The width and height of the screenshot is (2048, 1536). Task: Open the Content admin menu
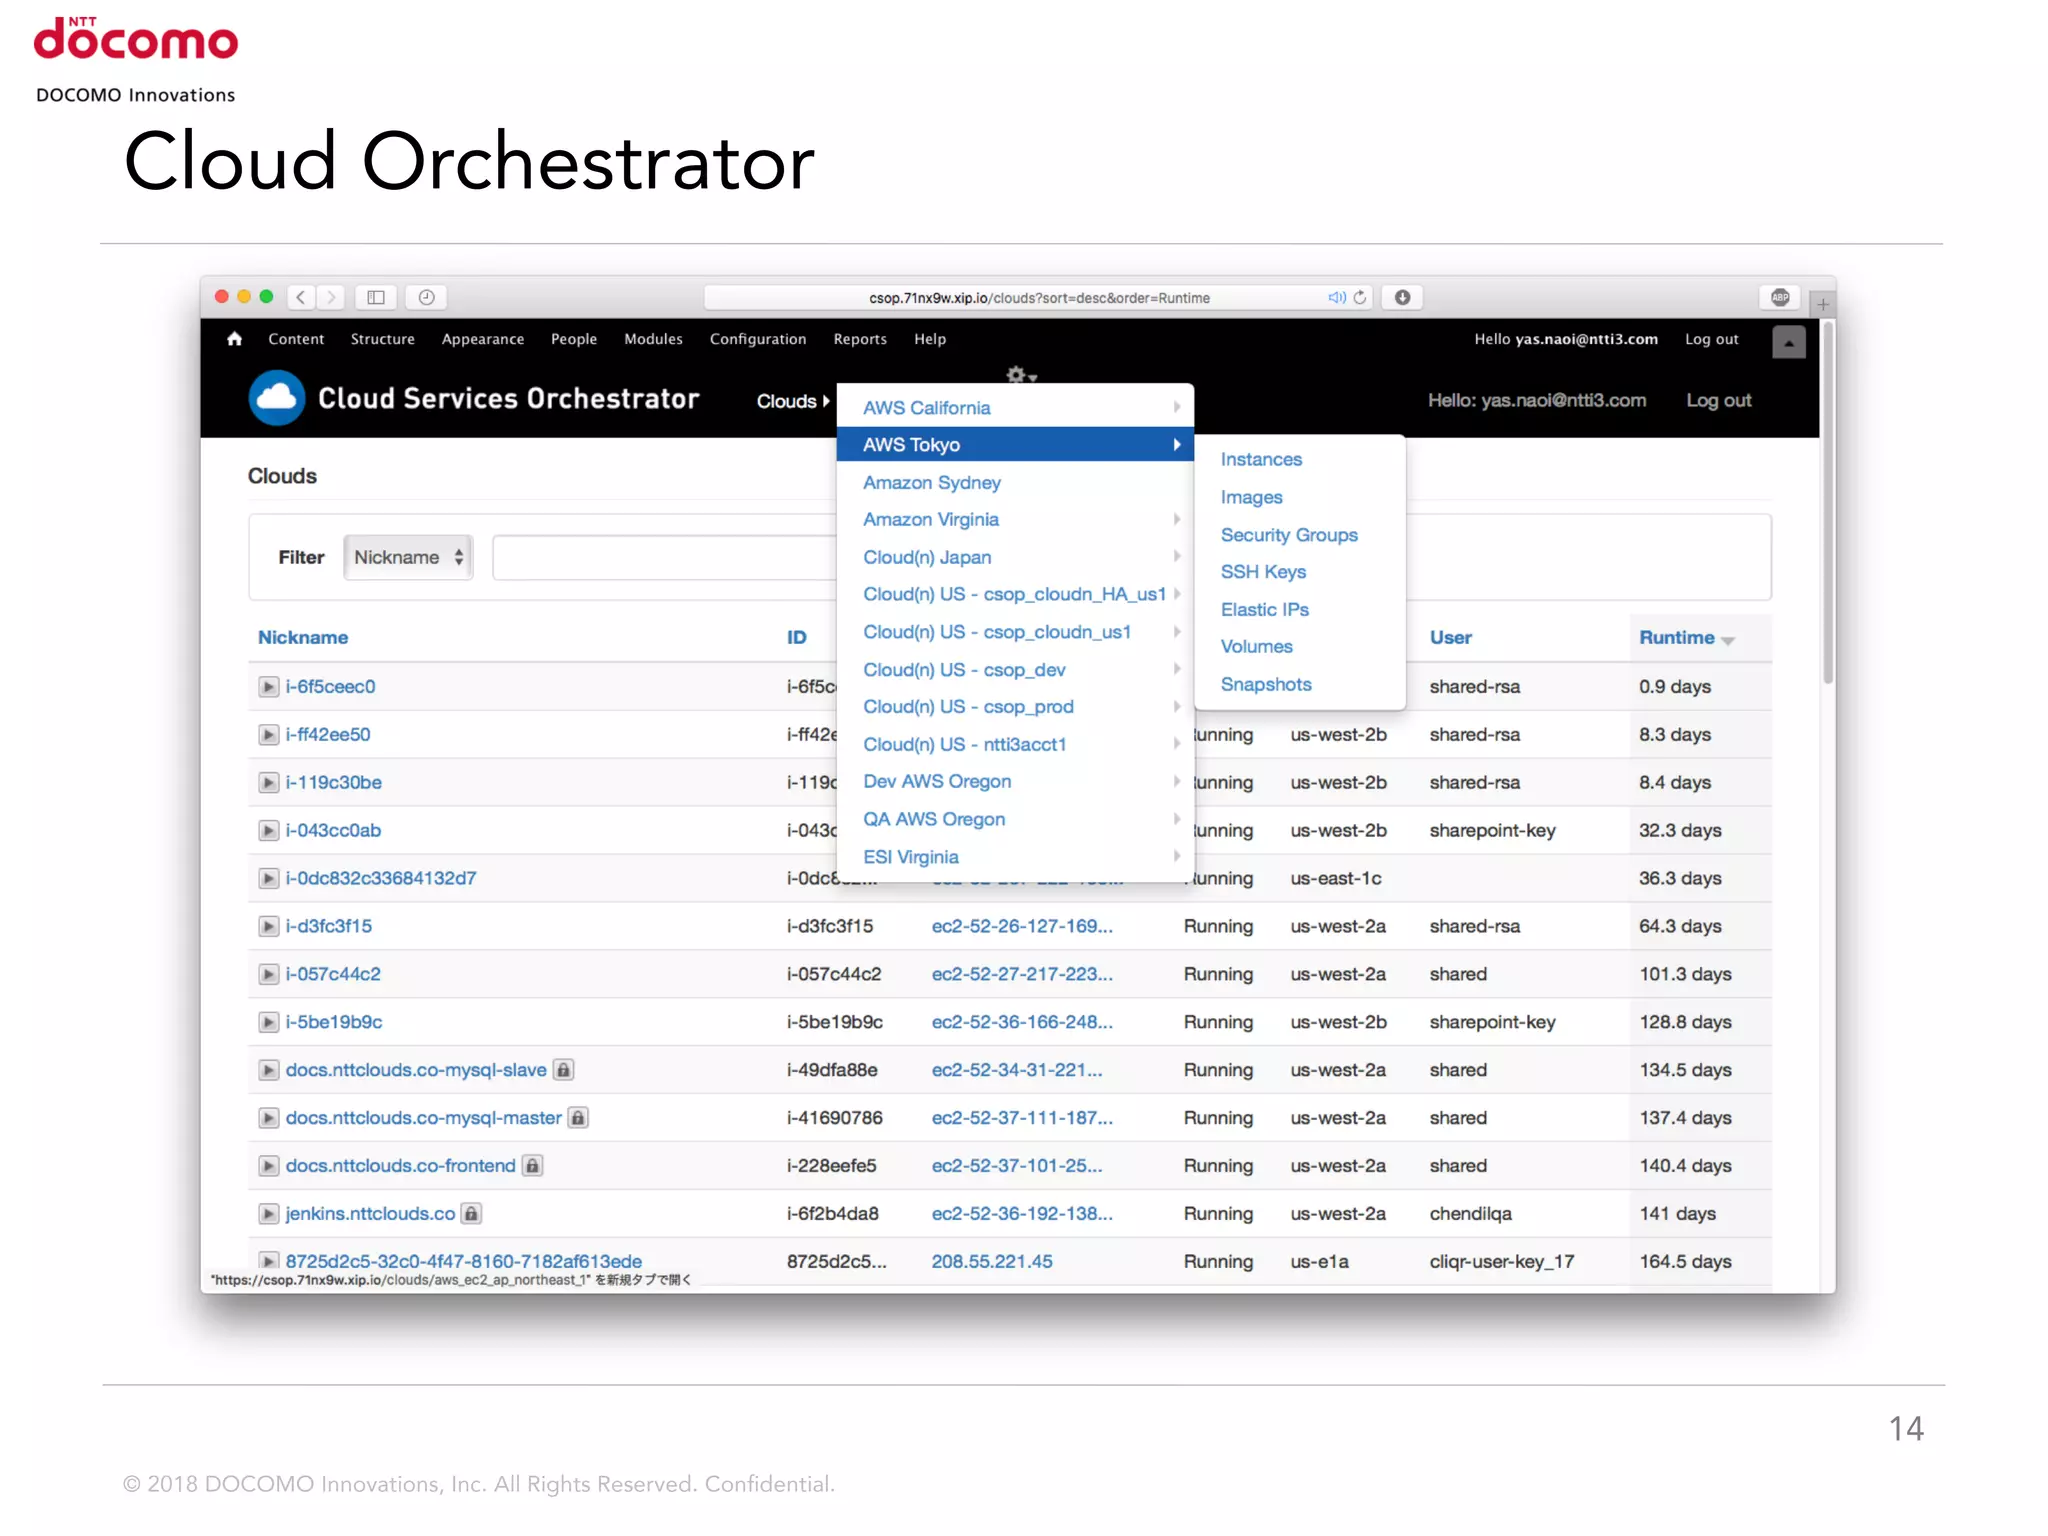pos(296,339)
